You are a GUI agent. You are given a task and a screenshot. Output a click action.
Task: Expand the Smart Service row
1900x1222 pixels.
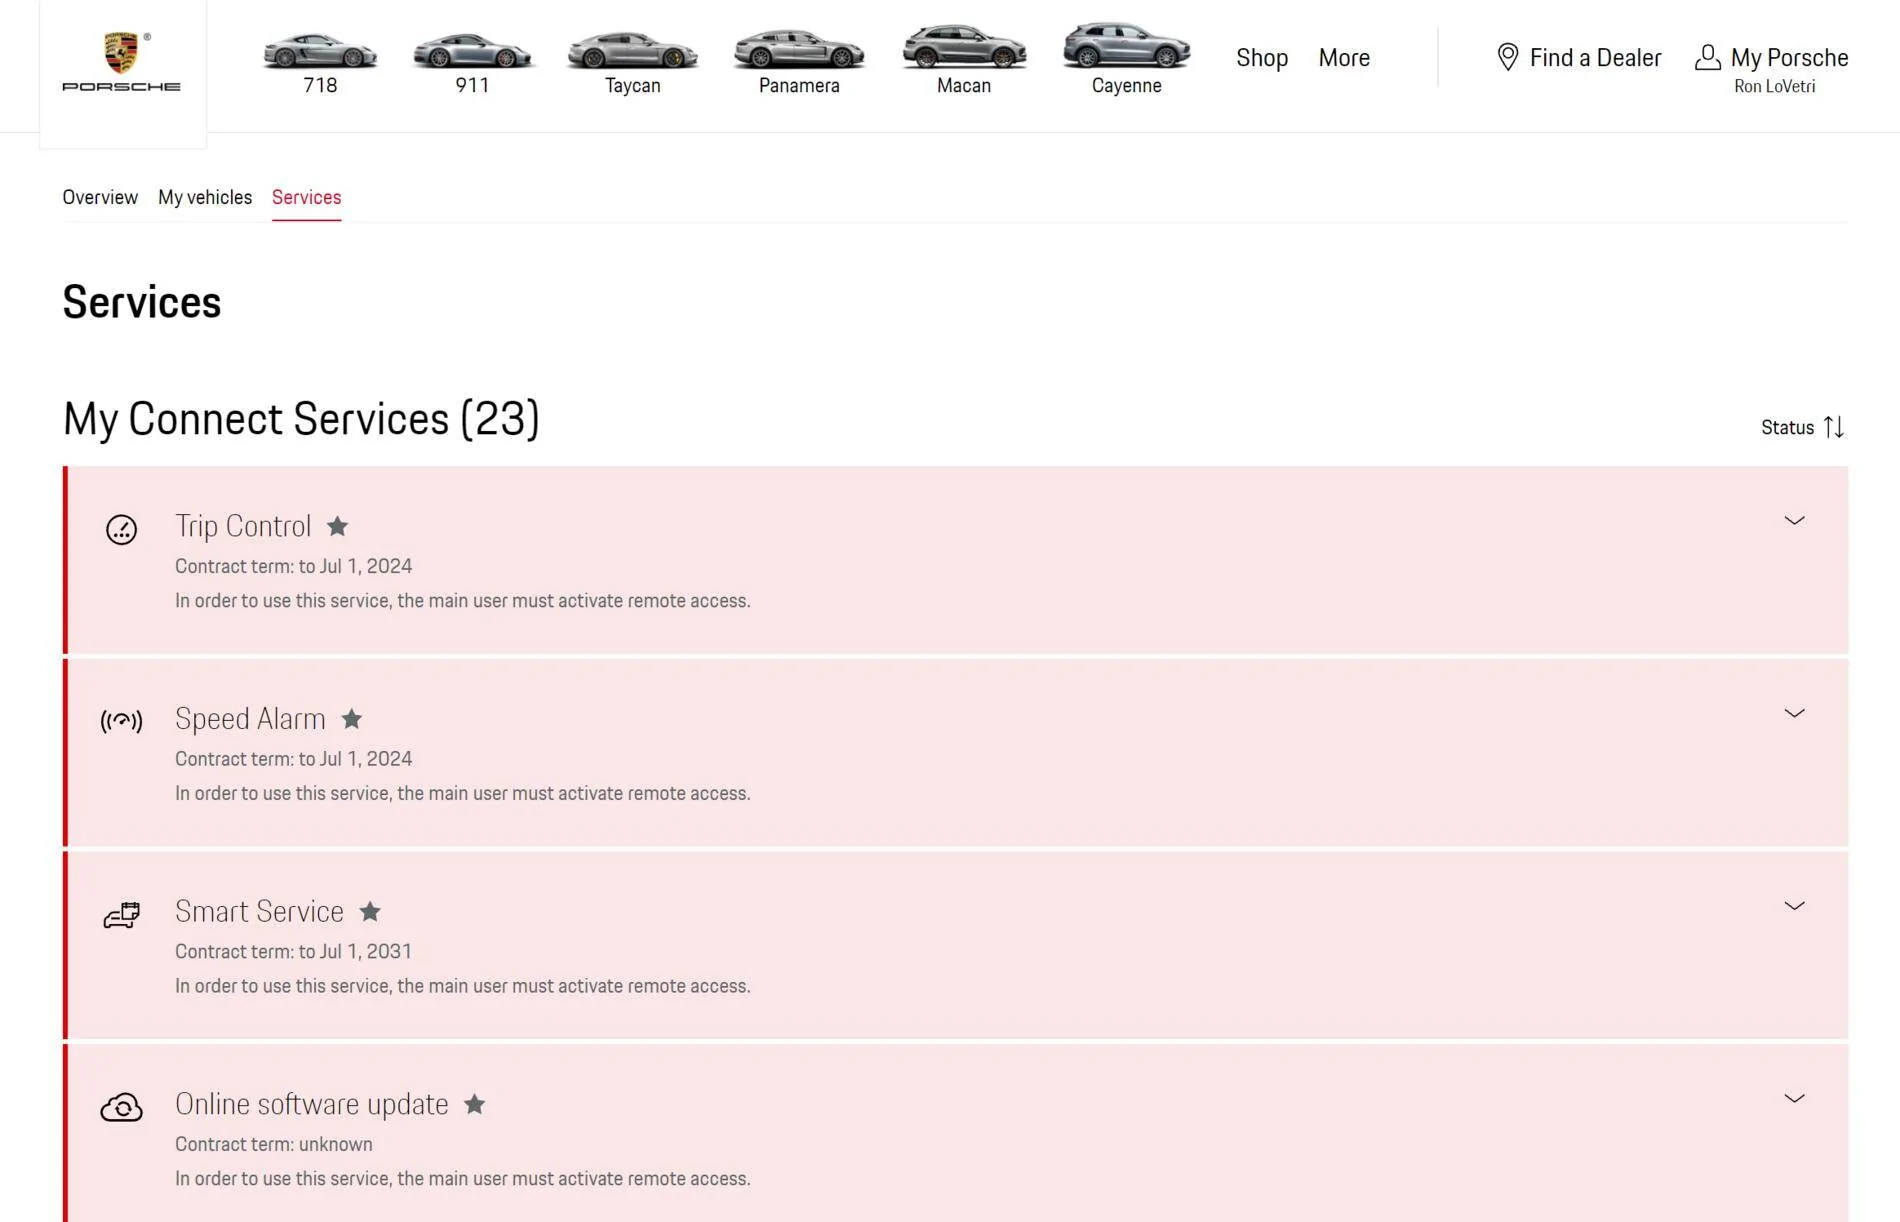(1794, 906)
